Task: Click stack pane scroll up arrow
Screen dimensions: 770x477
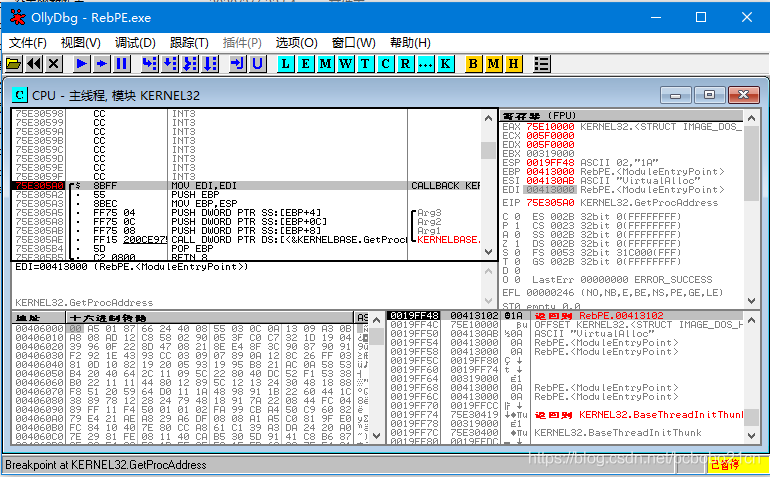Action: 751,320
